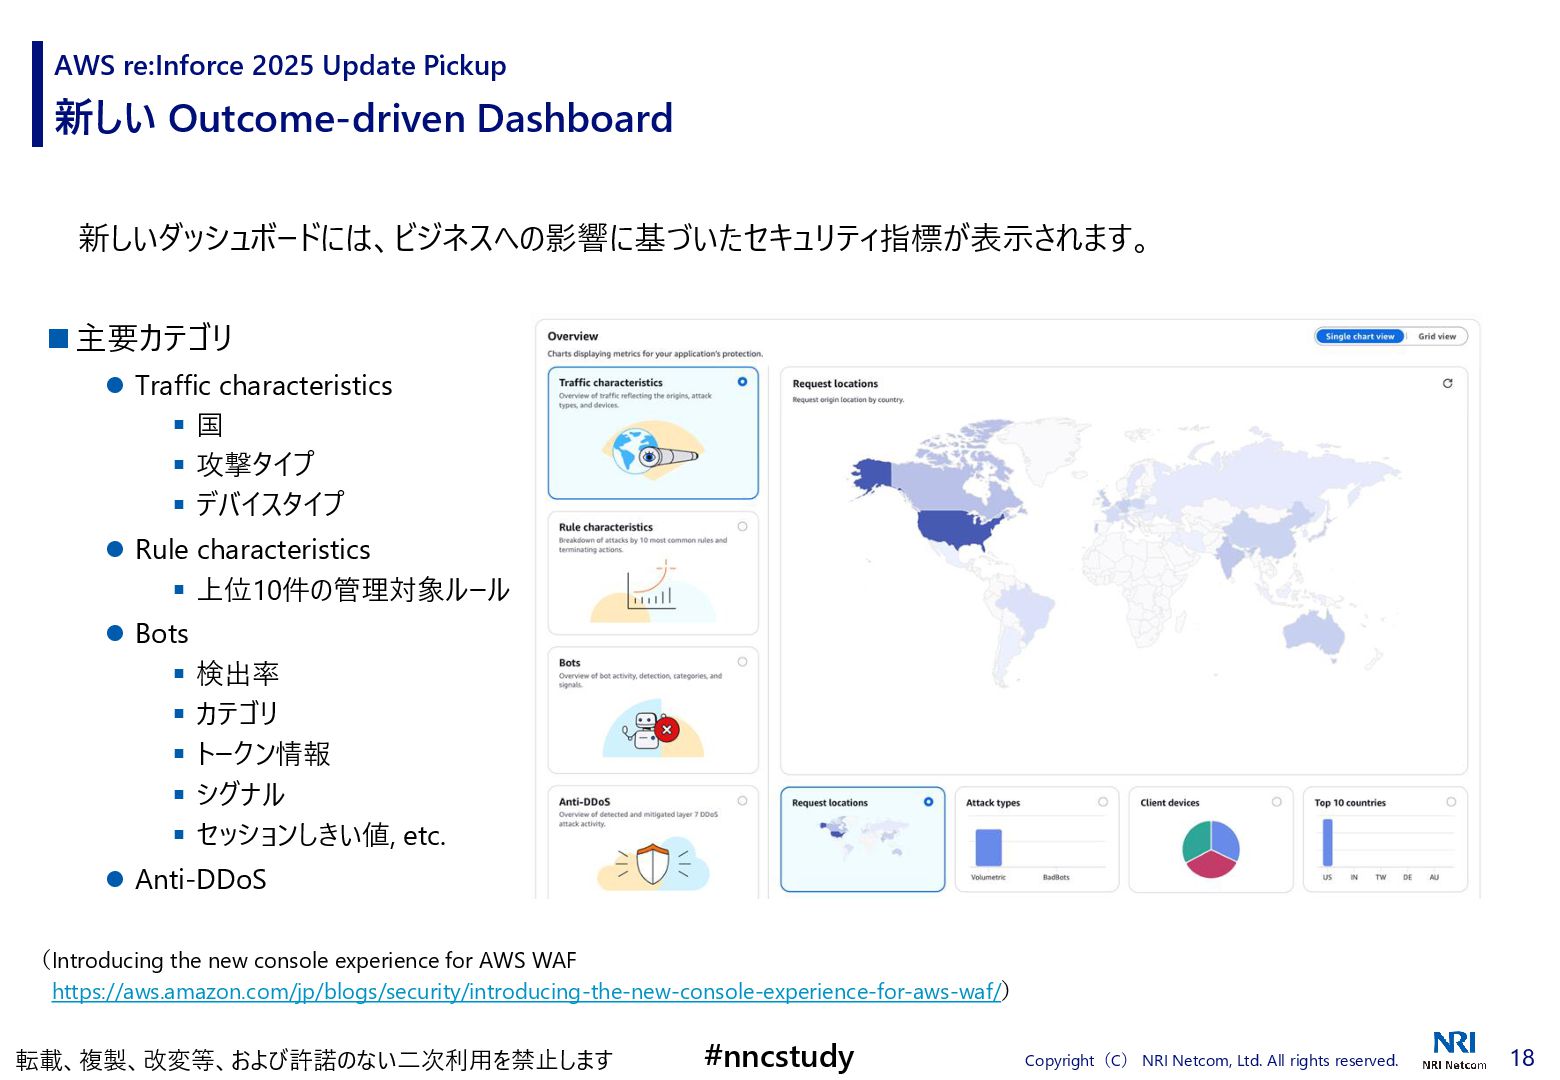Click the 'セッションしきい値, etc.' text
The image size is (1560, 1080).
tap(321, 835)
